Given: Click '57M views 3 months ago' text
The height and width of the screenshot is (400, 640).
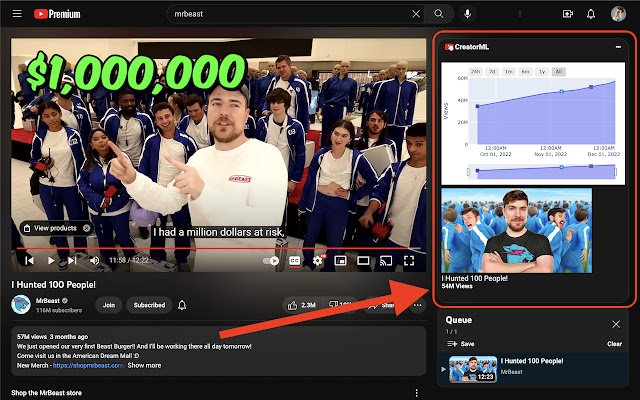Looking at the screenshot, I should tap(52, 337).
